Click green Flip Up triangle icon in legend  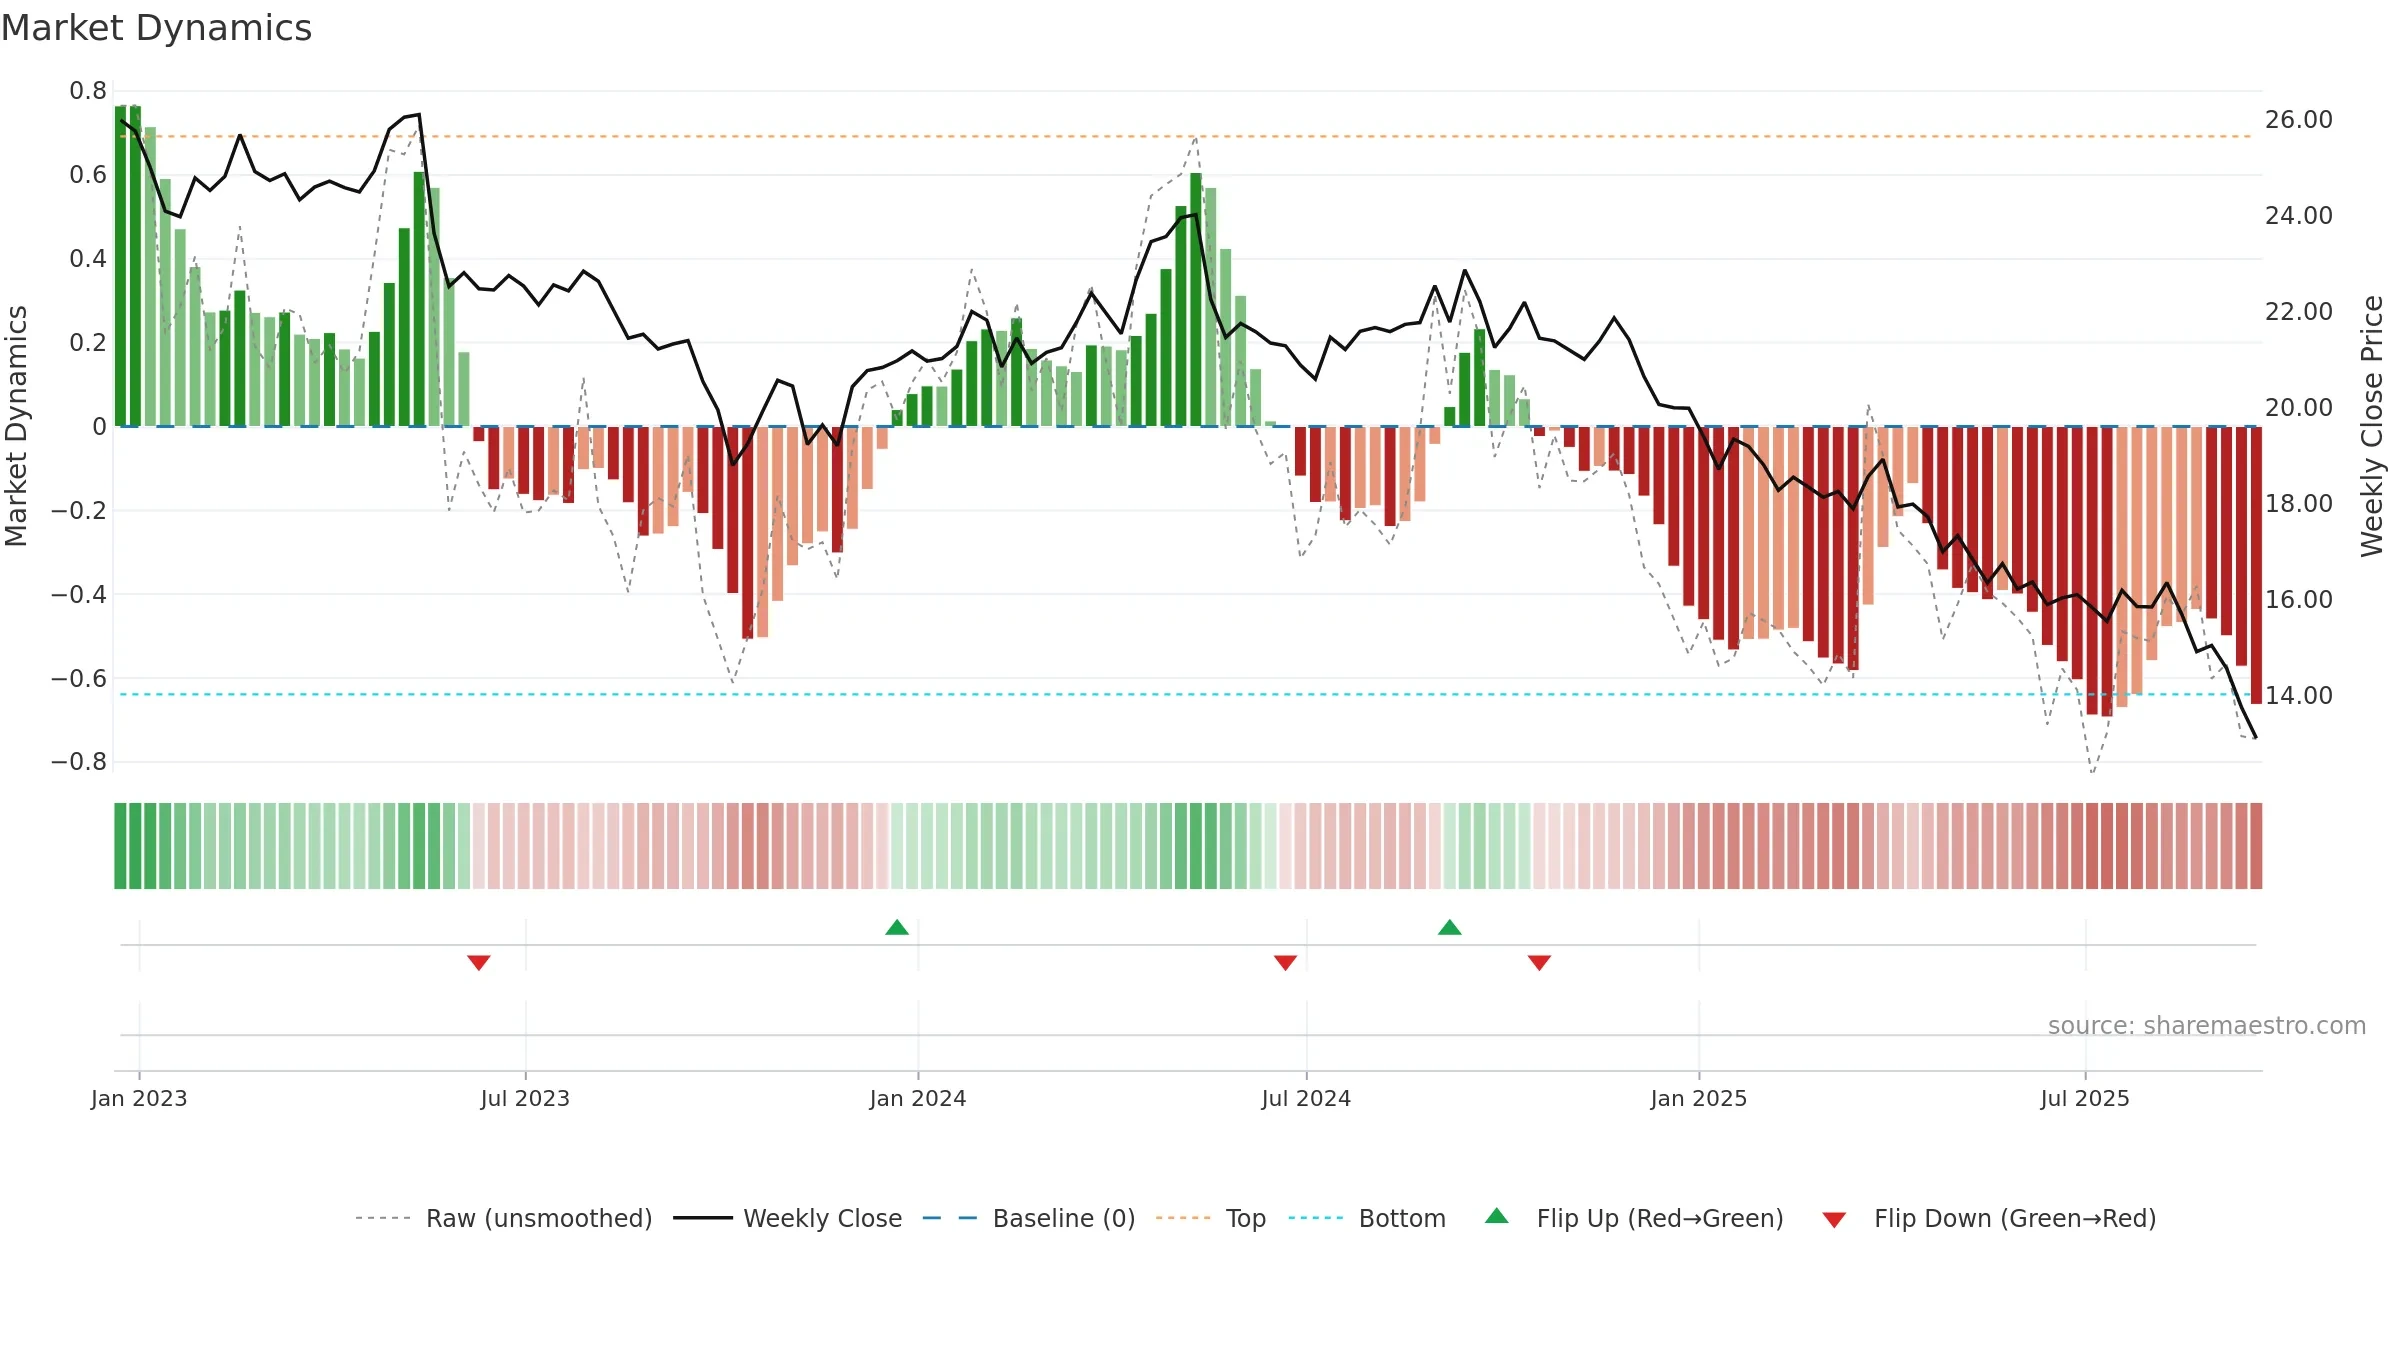[x=1497, y=1216]
